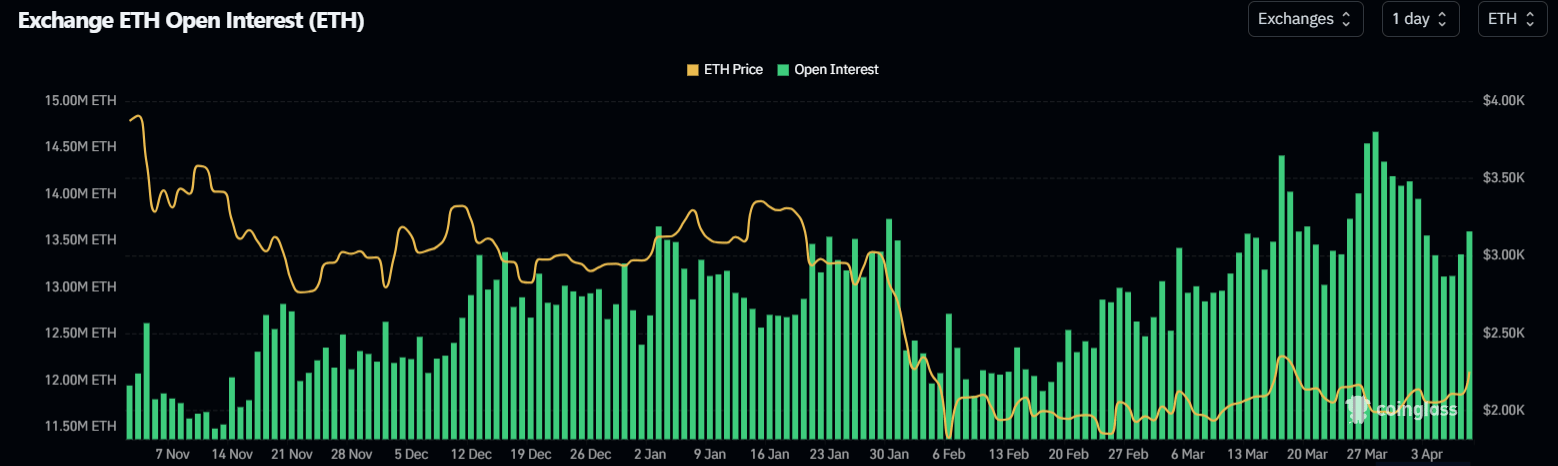
Task: Click the 13 Mar date label
Action: (x=1247, y=454)
